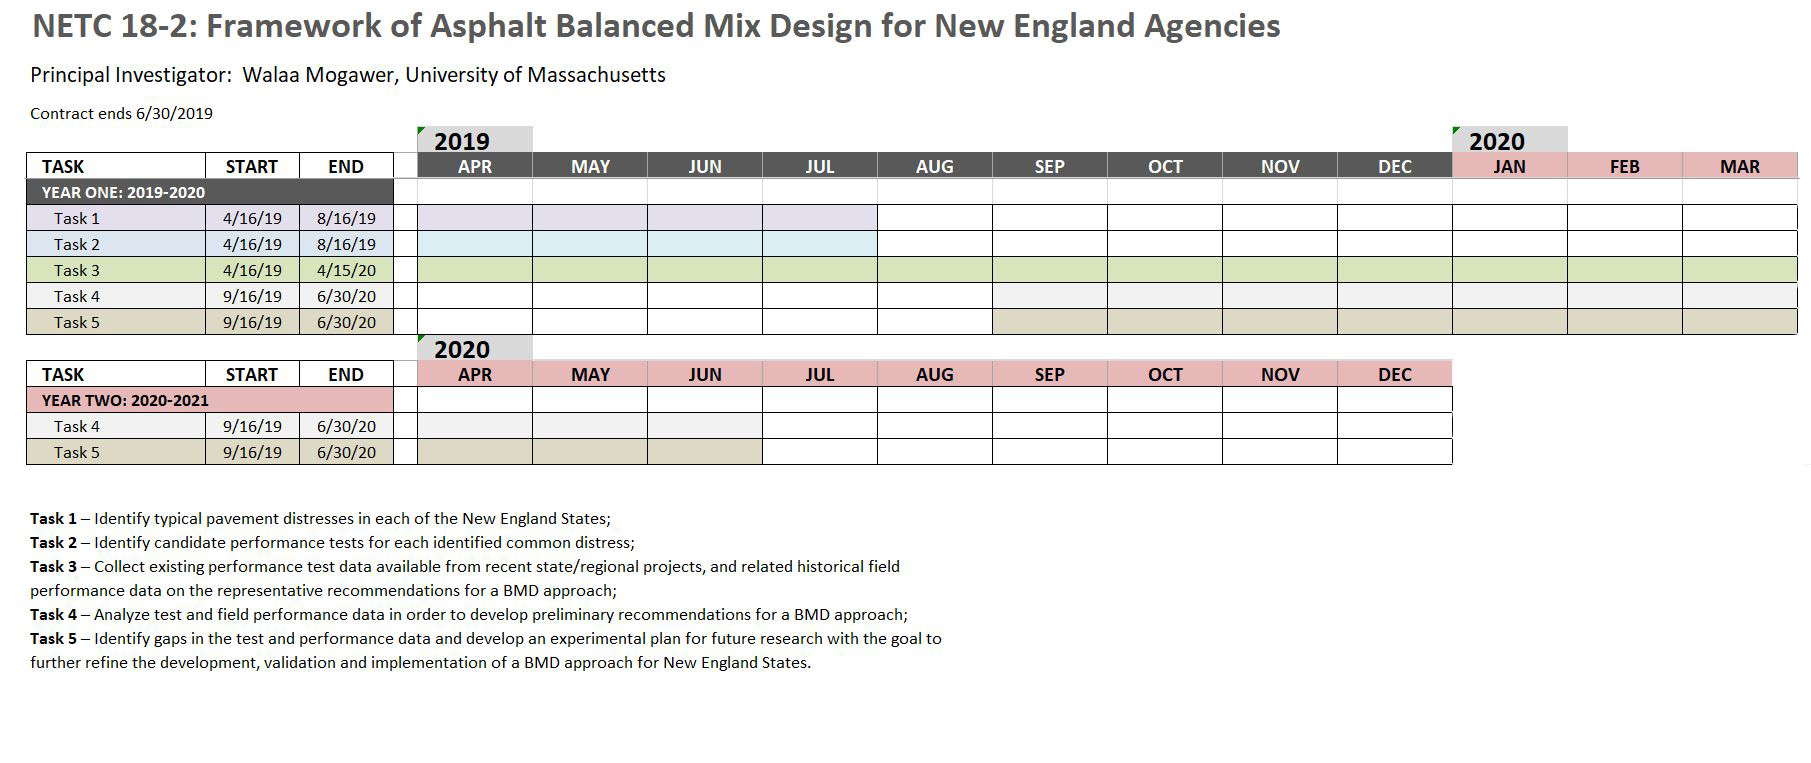1811x763 pixels.
Task: Select Task 2 end date 8/16/19
Action: tap(346, 244)
